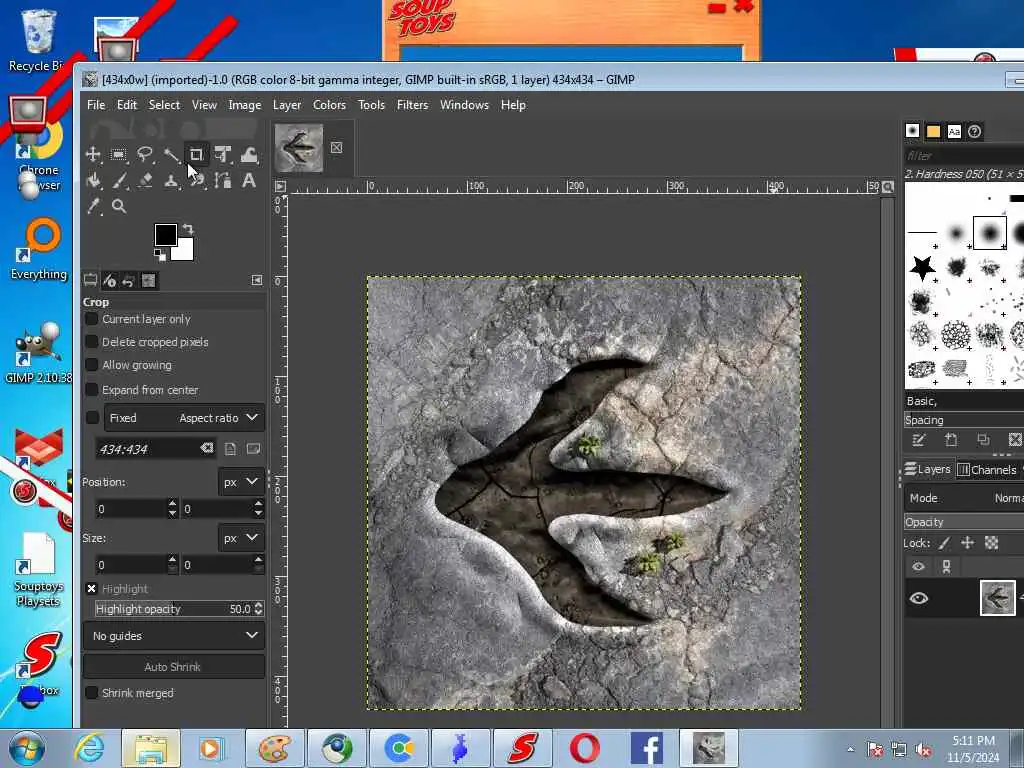Viewport: 1024px width, 768px height.
Task: Click the brushes filter input field
Action: [964, 155]
